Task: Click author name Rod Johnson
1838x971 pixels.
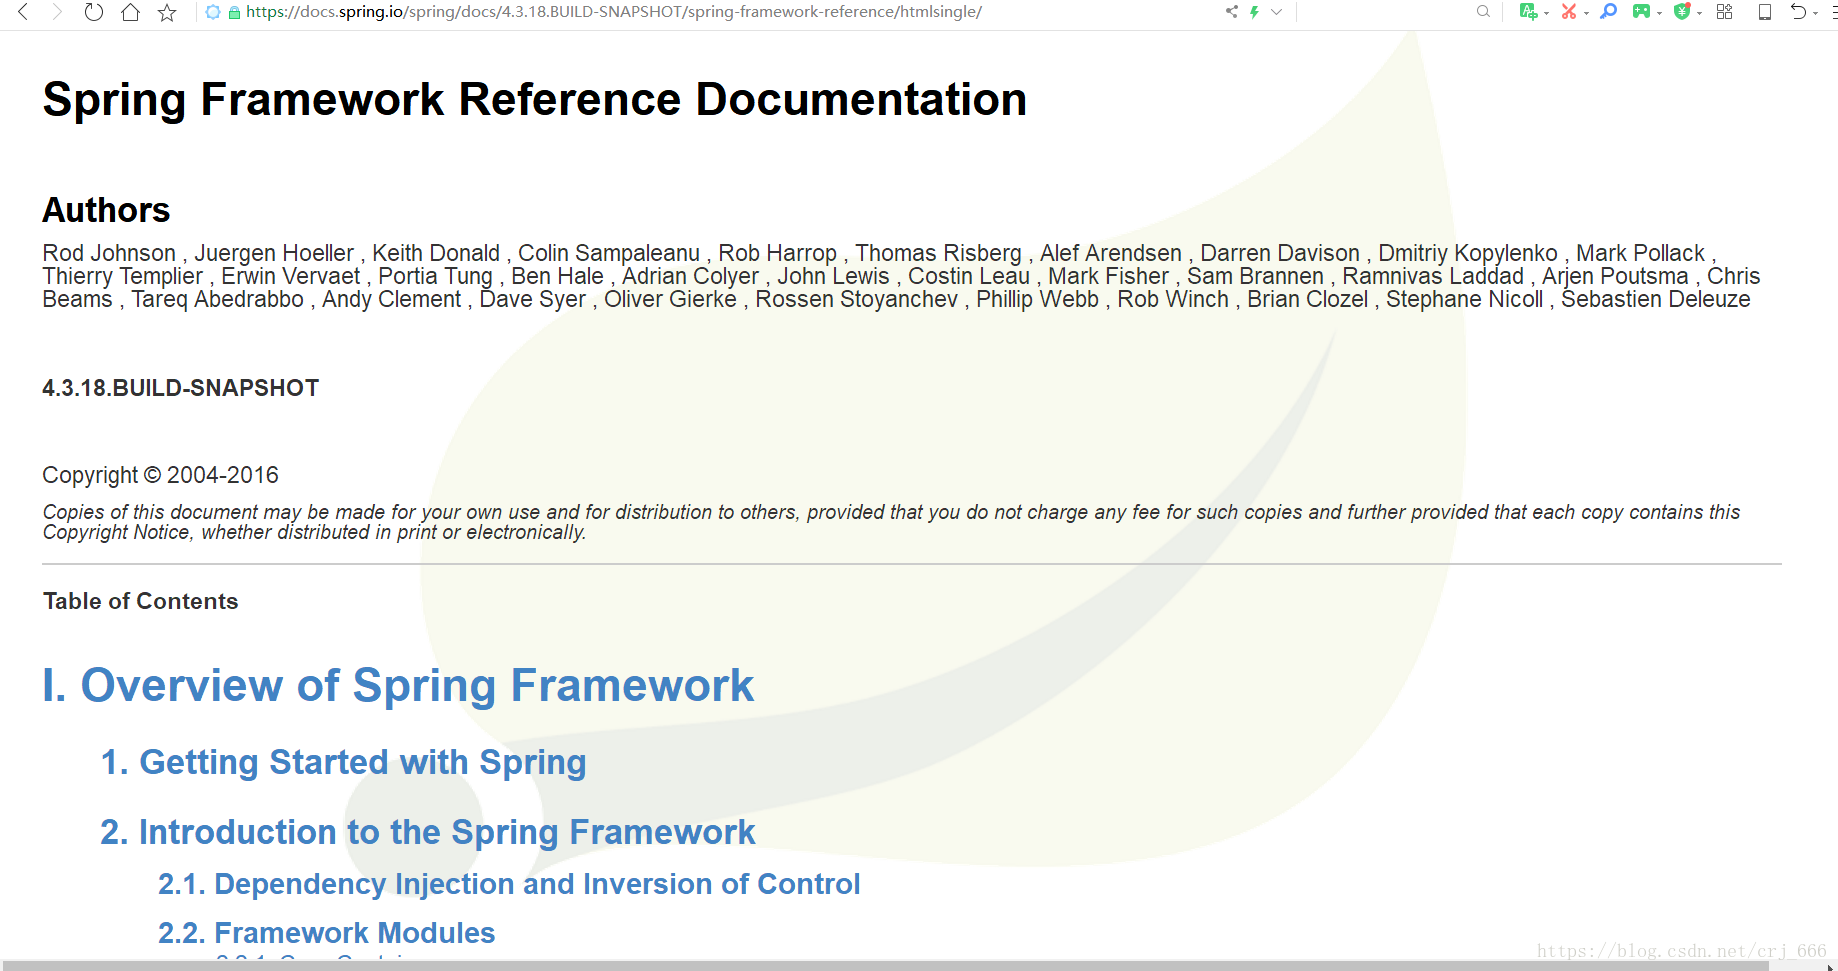Action: click(109, 253)
